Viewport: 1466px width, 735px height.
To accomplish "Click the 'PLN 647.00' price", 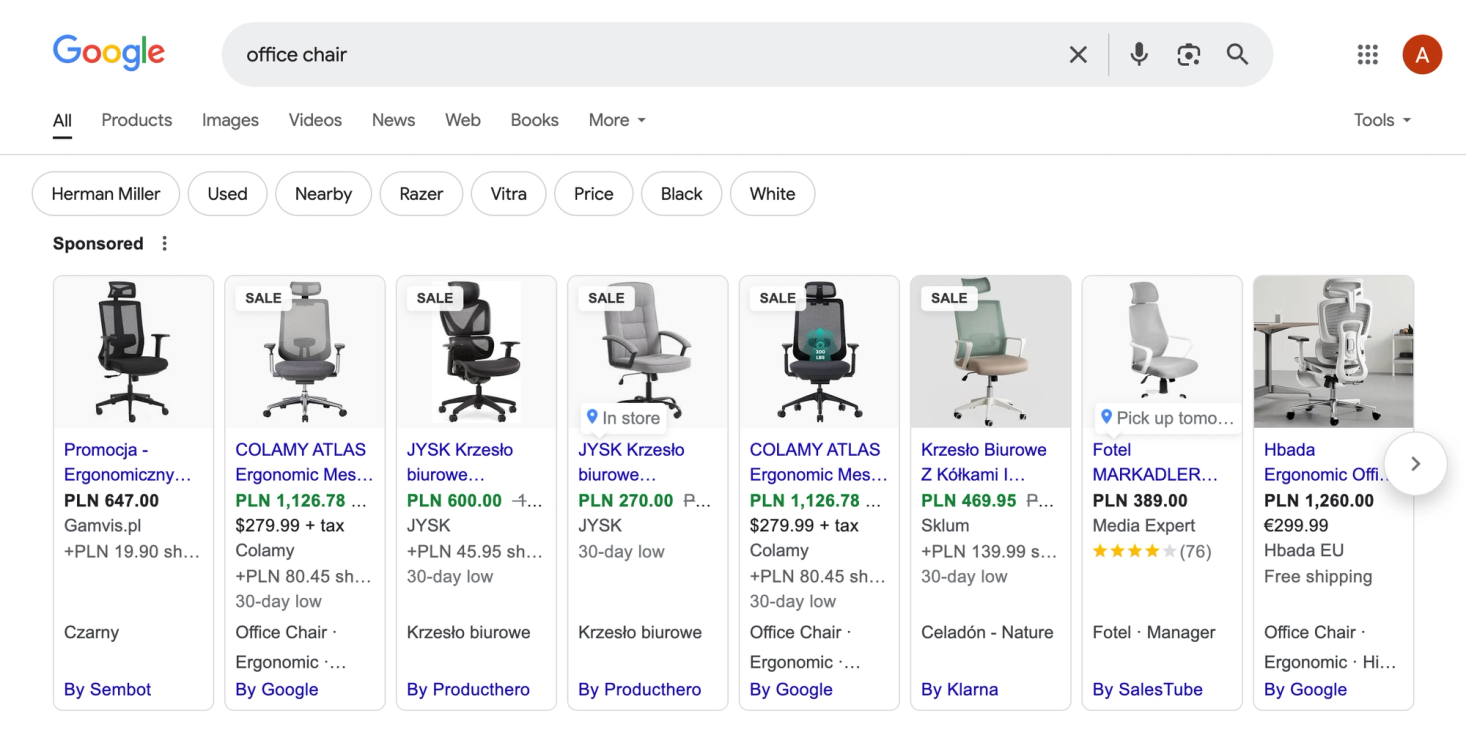I will coord(112,501).
